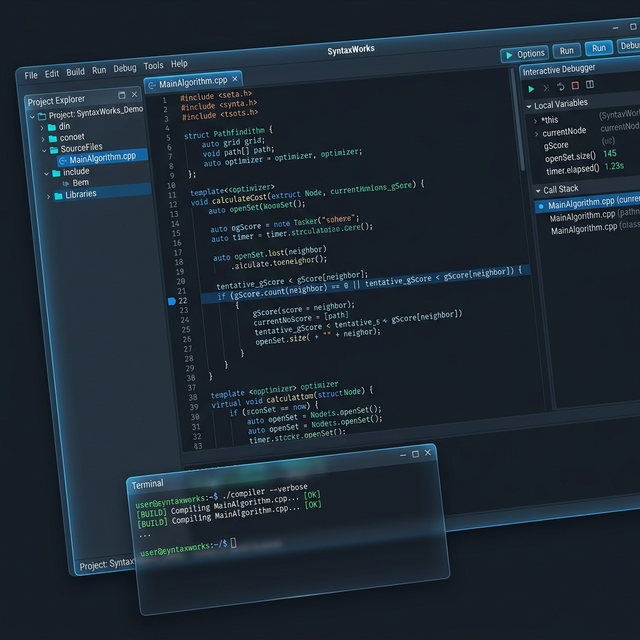Click the Bem file icon under include

66,183
